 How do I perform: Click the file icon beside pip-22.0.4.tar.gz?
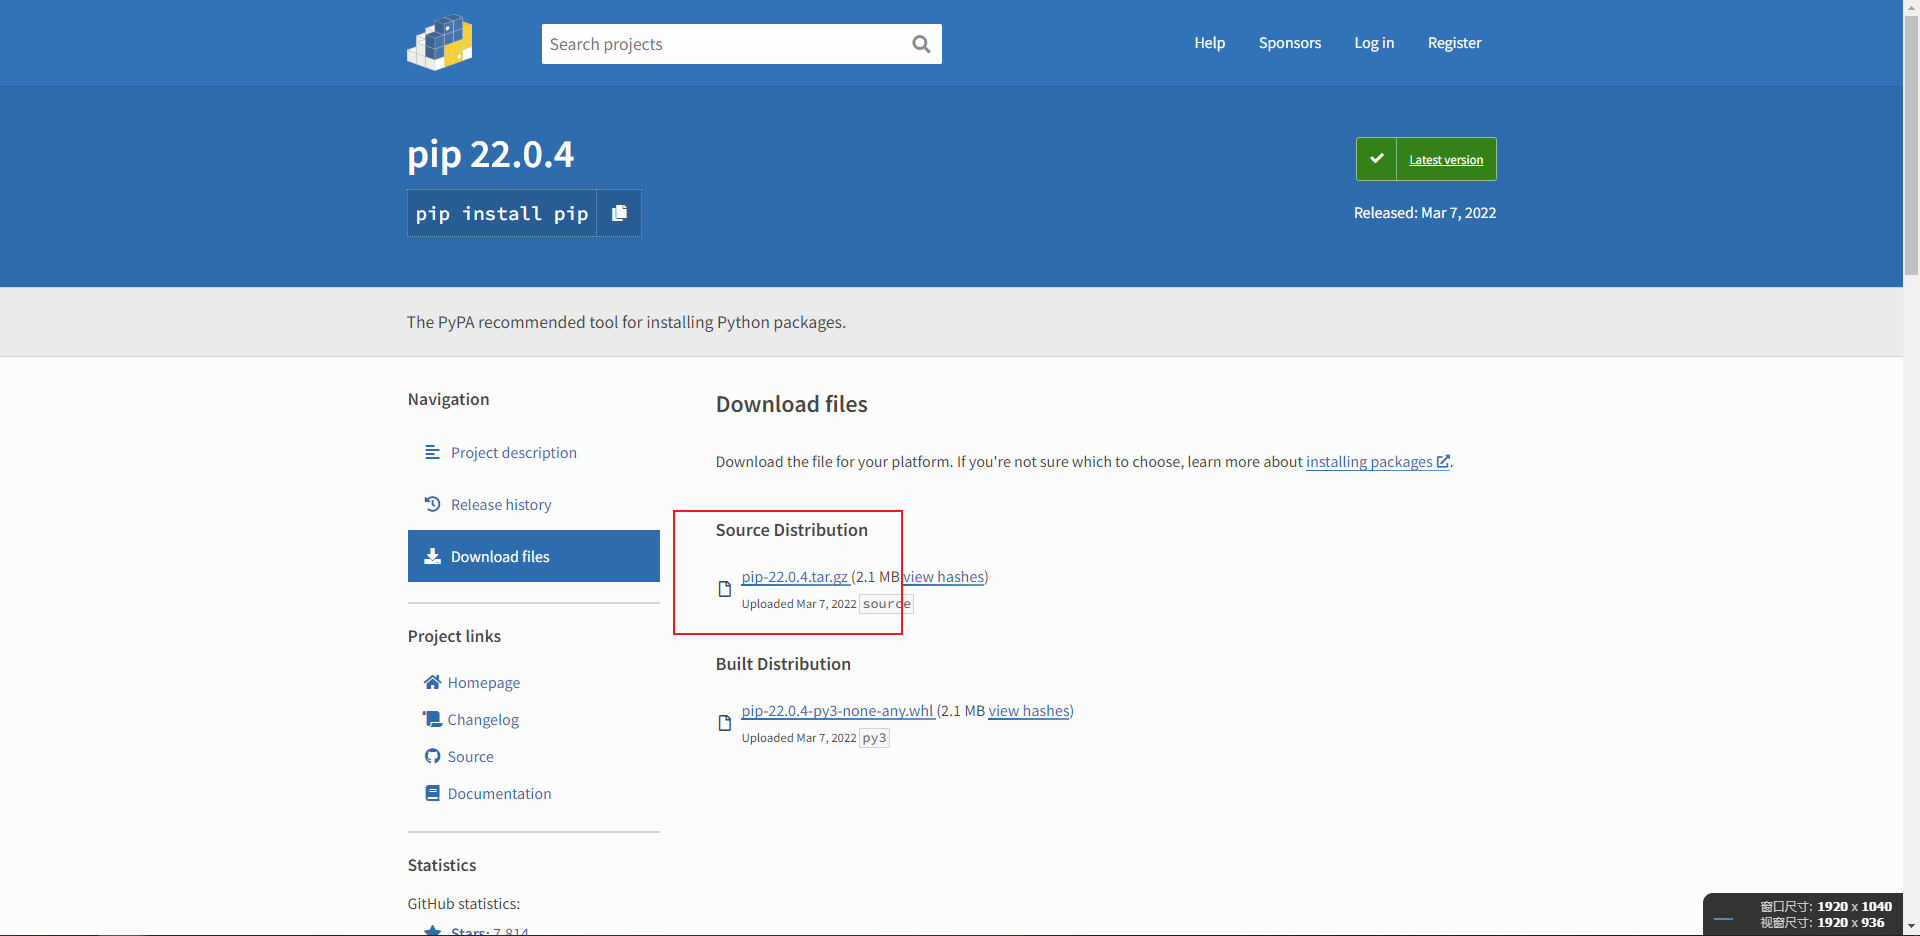click(x=725, y=589)
